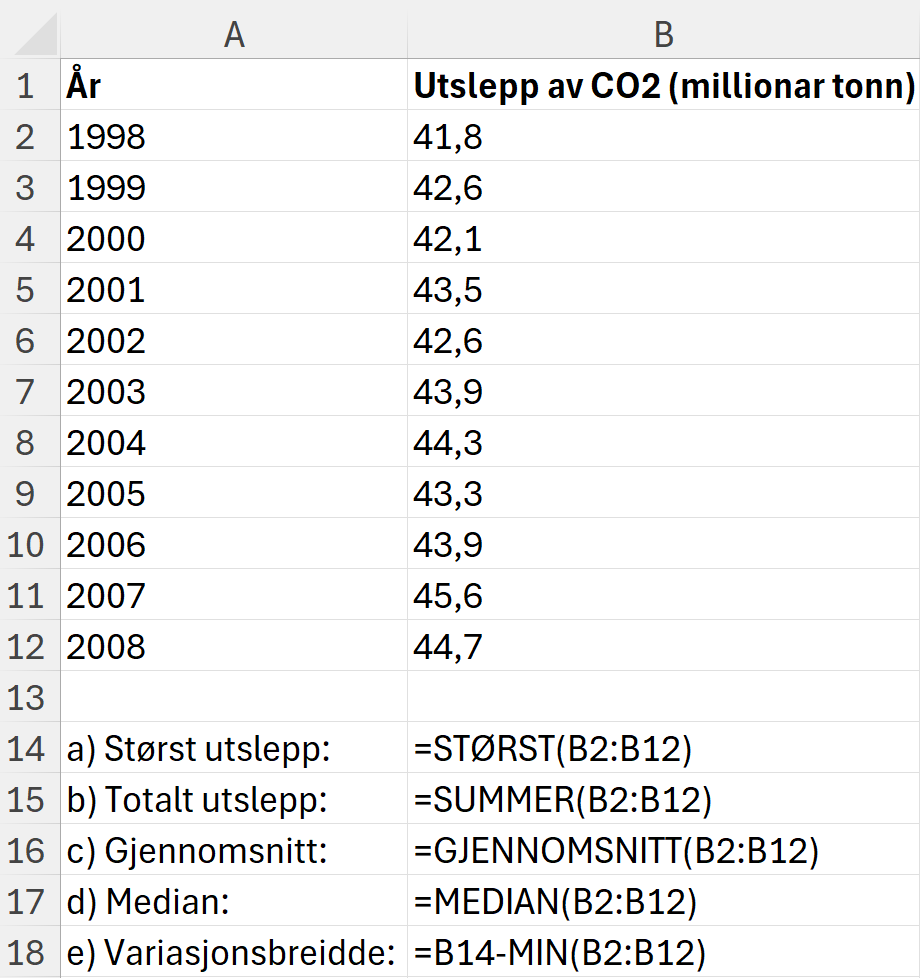Select the =GJENNOMSNITT(B2:B12) formula cell
This screenshot has height=978, width=920.
[663, 851]
